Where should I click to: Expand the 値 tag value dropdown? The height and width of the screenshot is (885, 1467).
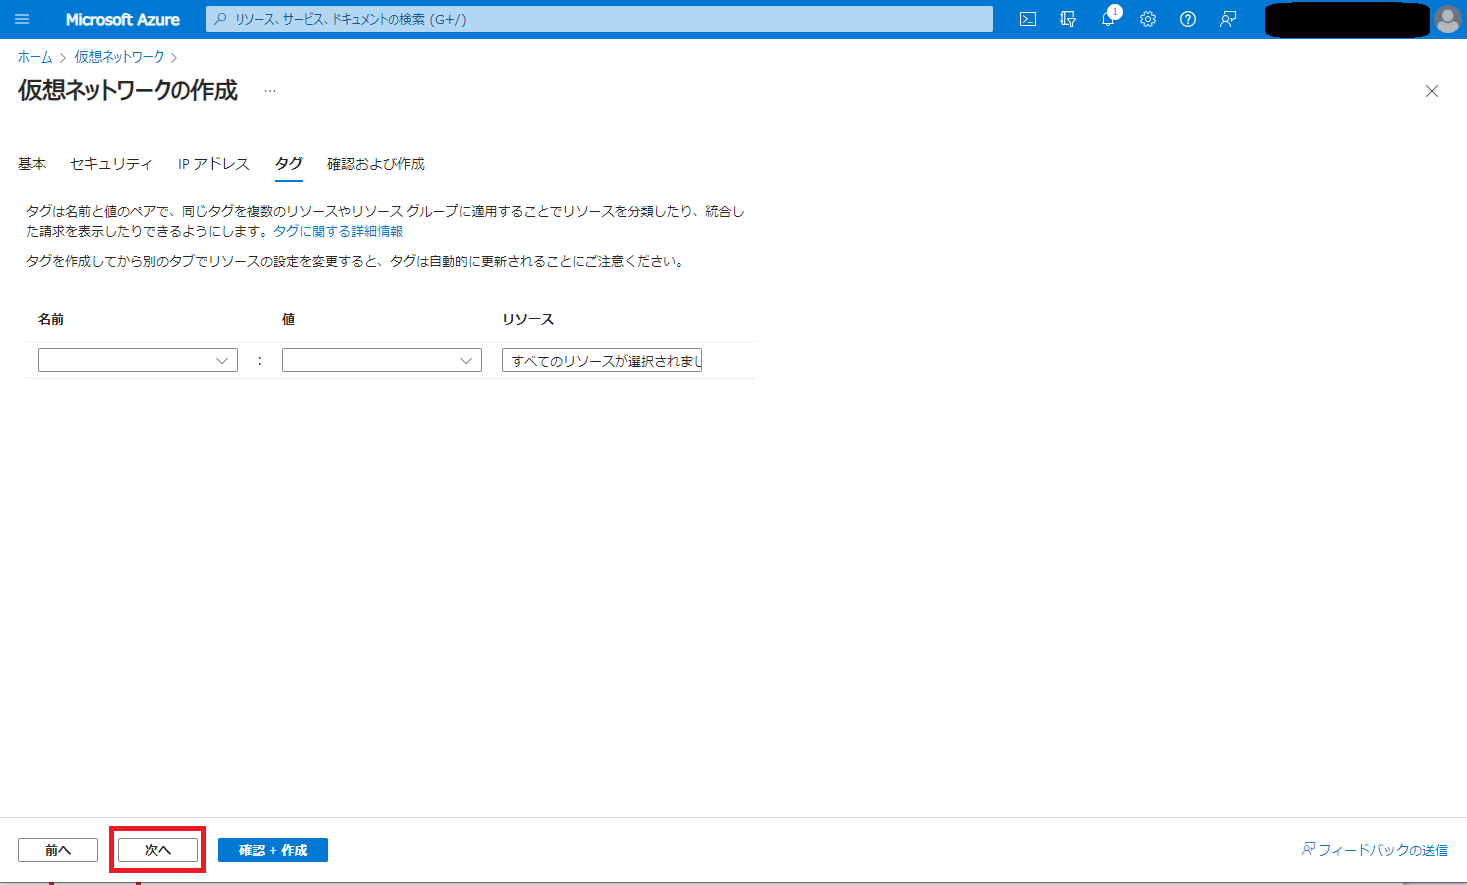click(x=382, y=360)
